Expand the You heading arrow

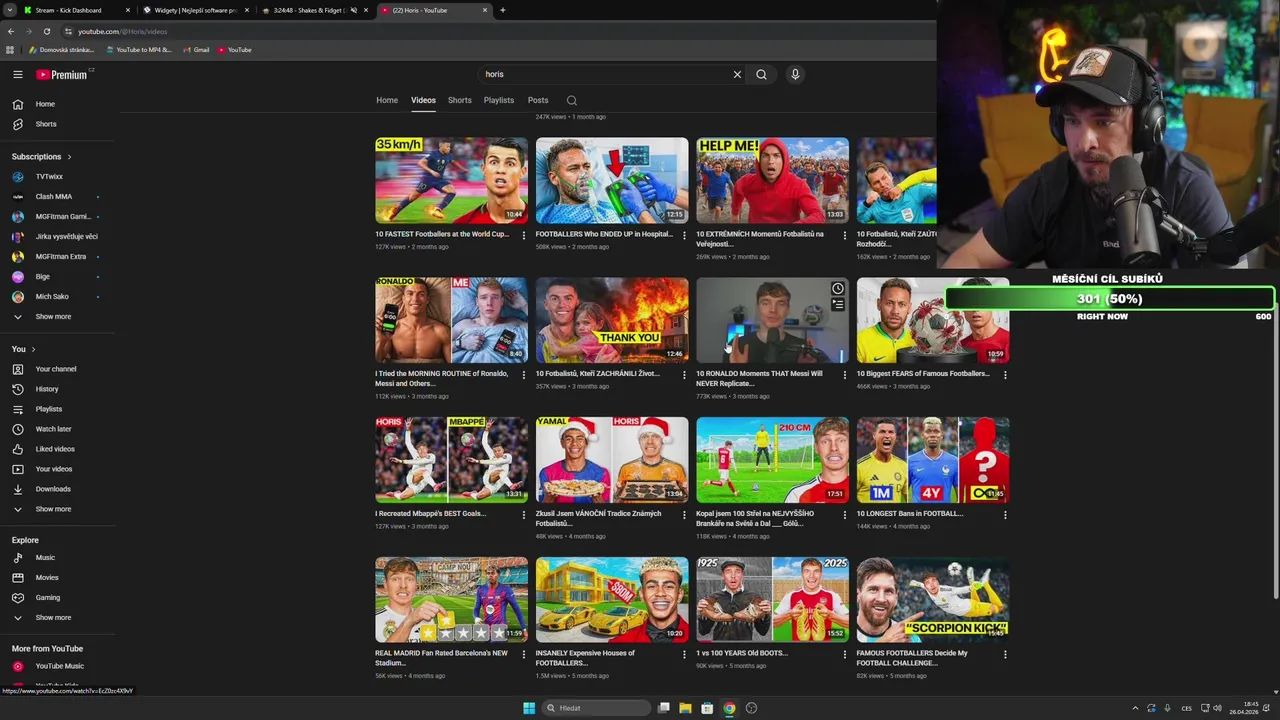click(33, 349)
